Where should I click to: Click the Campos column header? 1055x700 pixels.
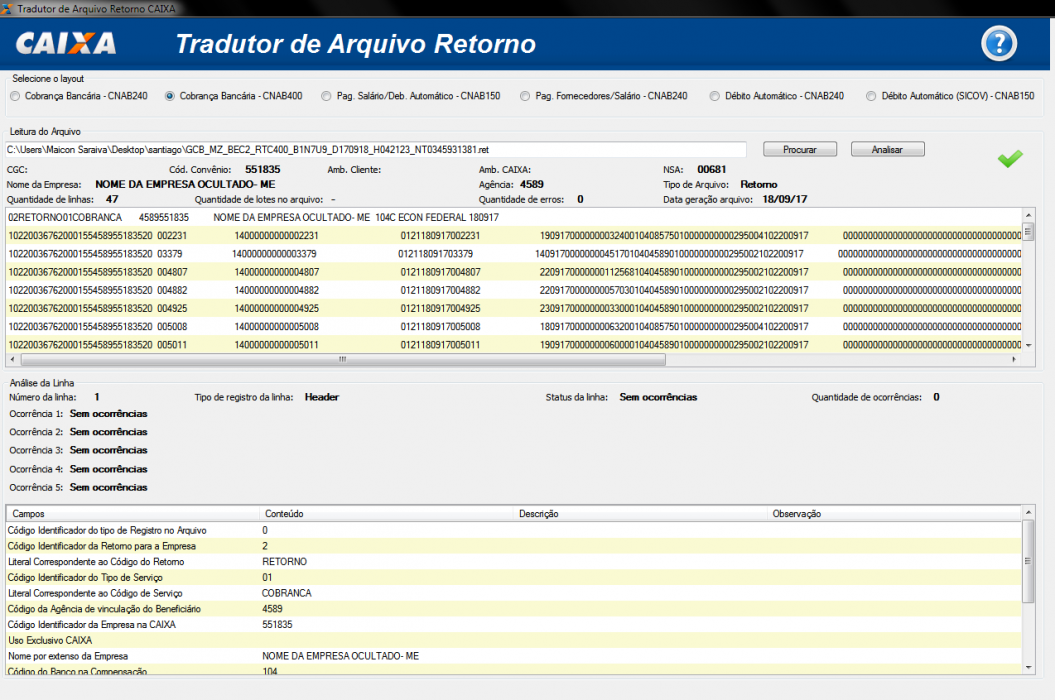[133, 514]
